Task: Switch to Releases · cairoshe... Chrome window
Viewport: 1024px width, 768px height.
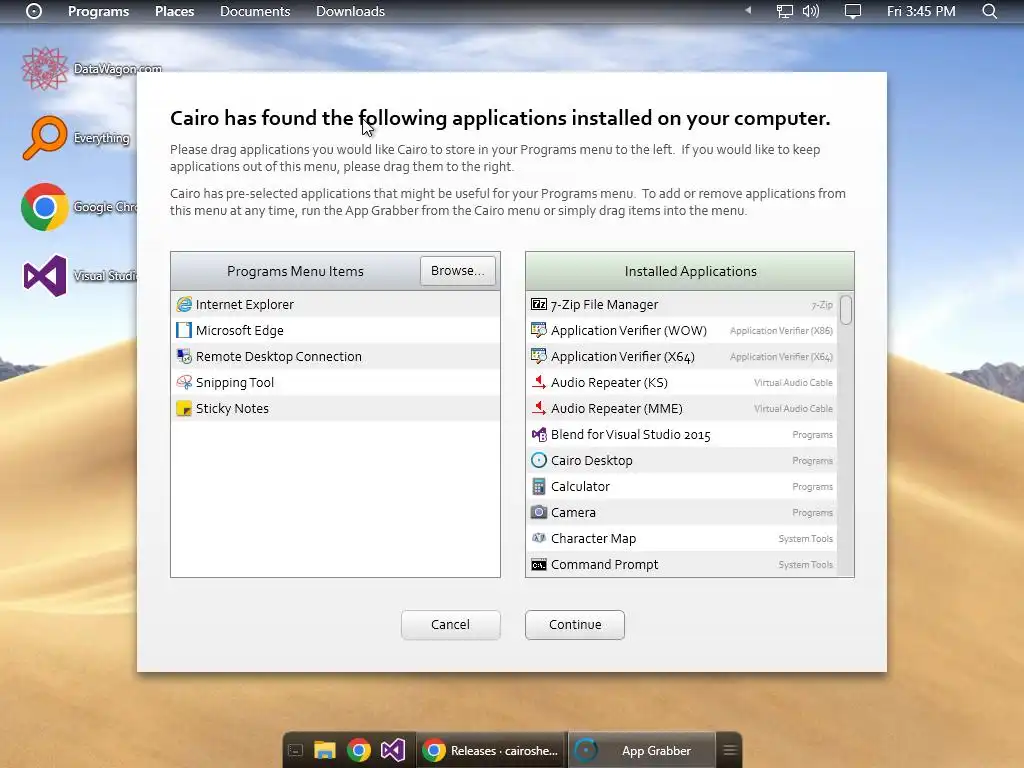Action: (491, 750)
